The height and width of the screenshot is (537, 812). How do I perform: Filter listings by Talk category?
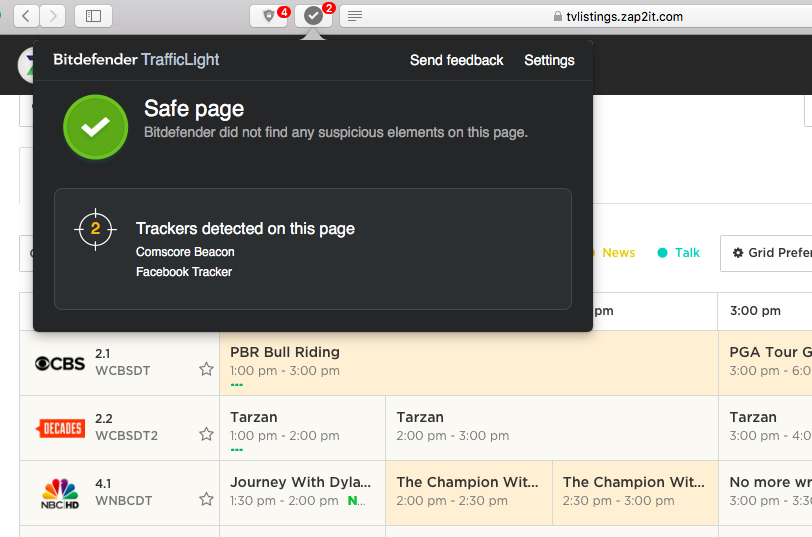pos(678,253)
